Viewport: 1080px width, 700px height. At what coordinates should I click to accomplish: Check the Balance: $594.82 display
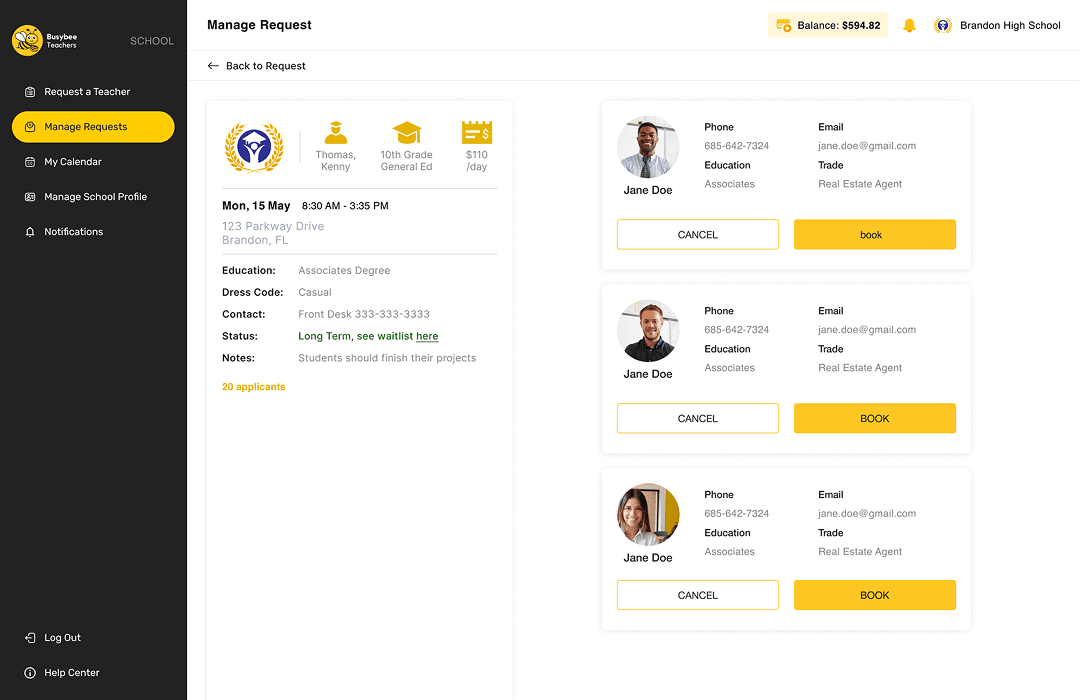[x=827, y=24]
